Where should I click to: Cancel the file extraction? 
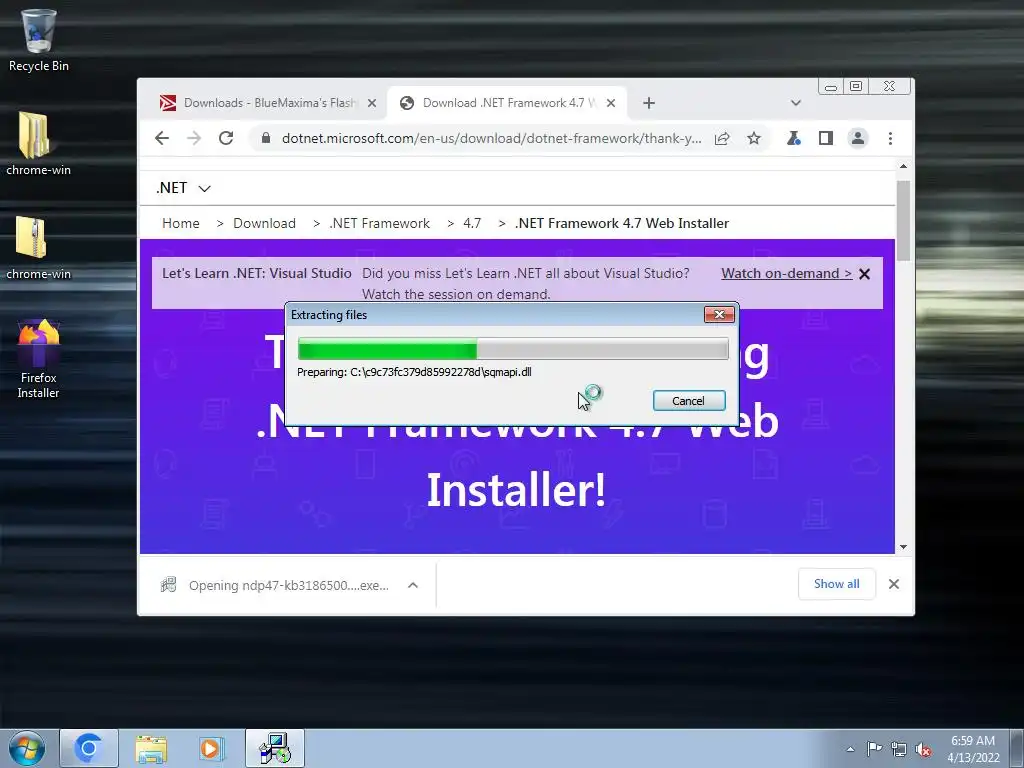689,400
